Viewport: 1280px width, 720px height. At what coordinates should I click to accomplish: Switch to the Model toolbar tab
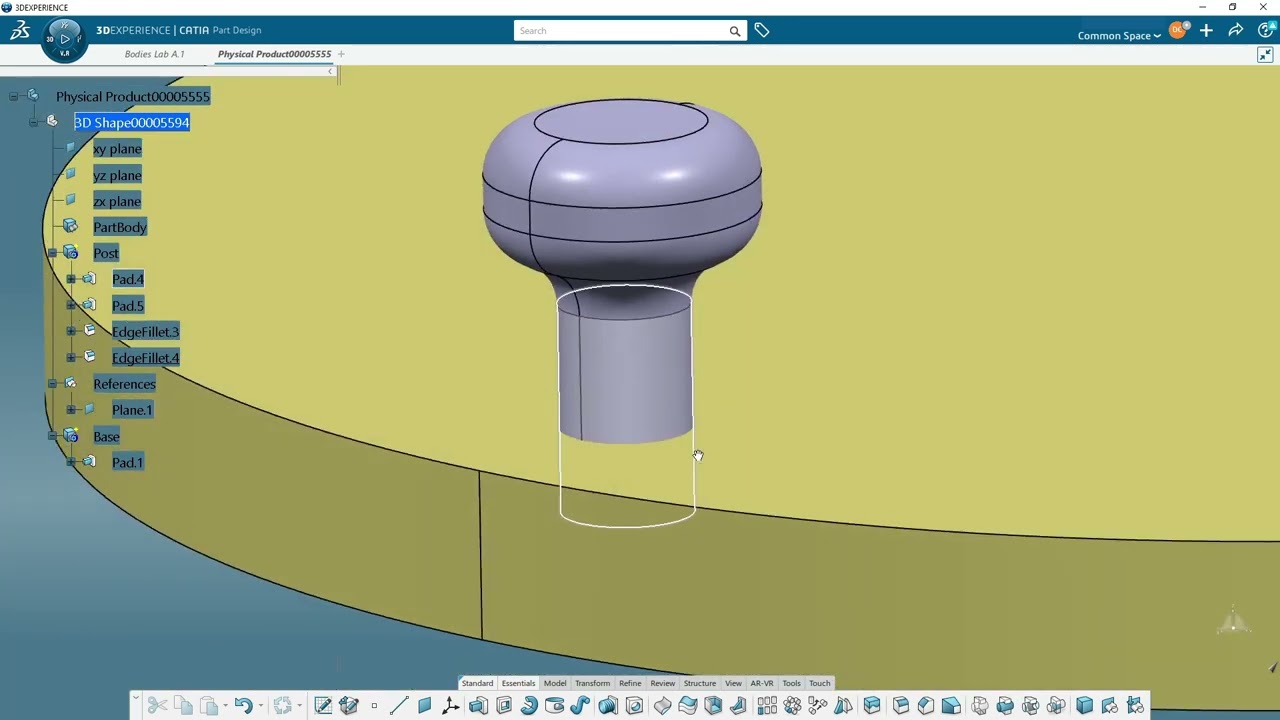click(555, 683)
